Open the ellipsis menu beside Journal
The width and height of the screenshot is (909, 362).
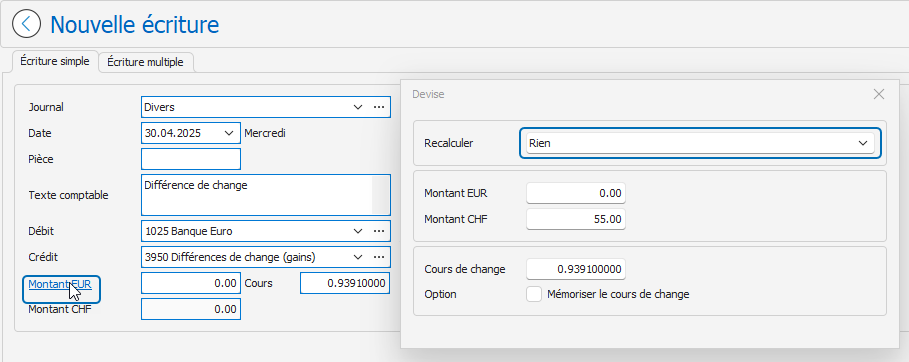tap(379, 107)
